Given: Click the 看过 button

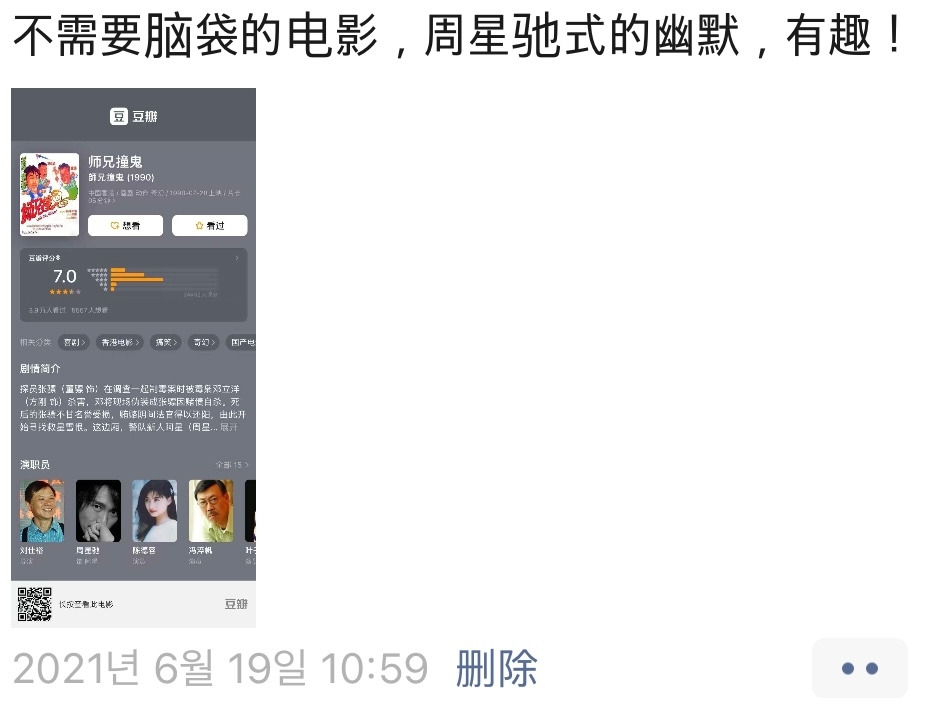Looking at the screenshot, I should point(210,225).
